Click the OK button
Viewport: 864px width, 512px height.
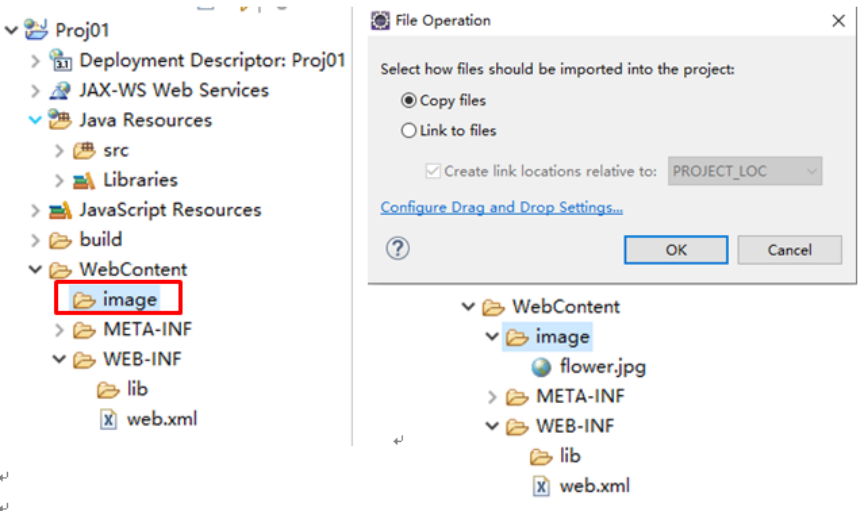pos(676,250)
